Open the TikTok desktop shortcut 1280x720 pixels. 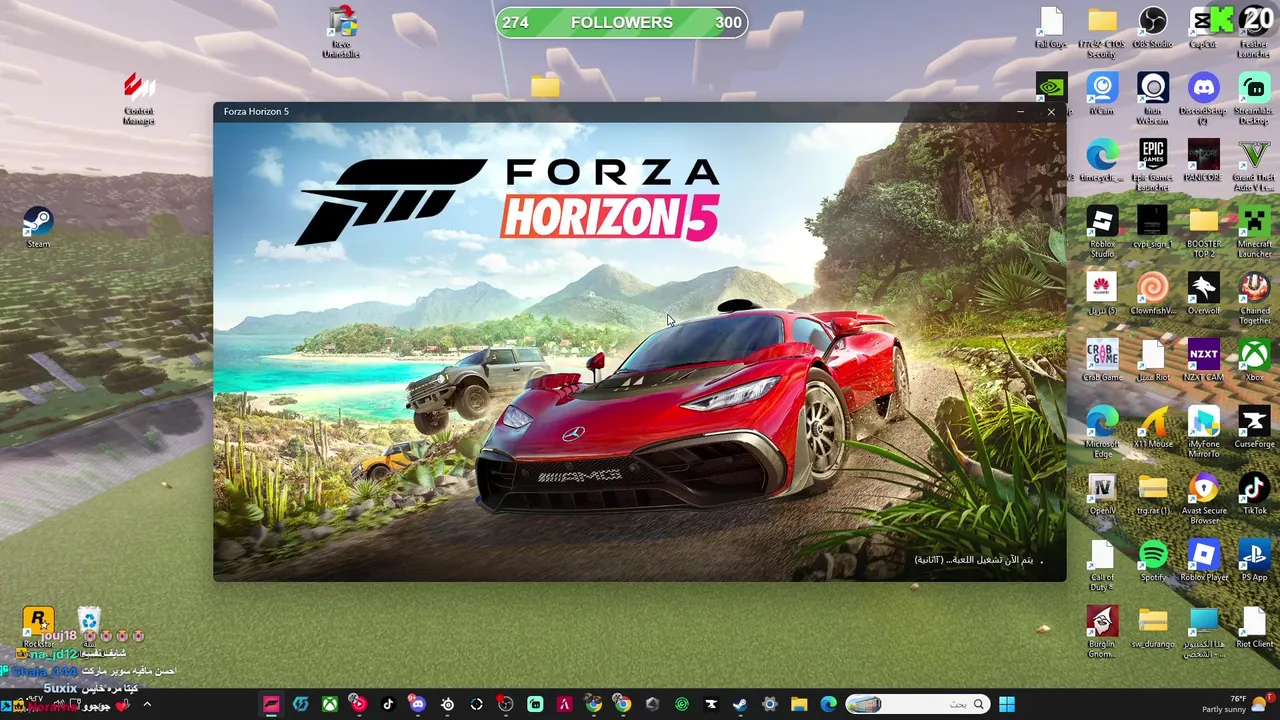pyautogui.click(x=1254, y=494)
